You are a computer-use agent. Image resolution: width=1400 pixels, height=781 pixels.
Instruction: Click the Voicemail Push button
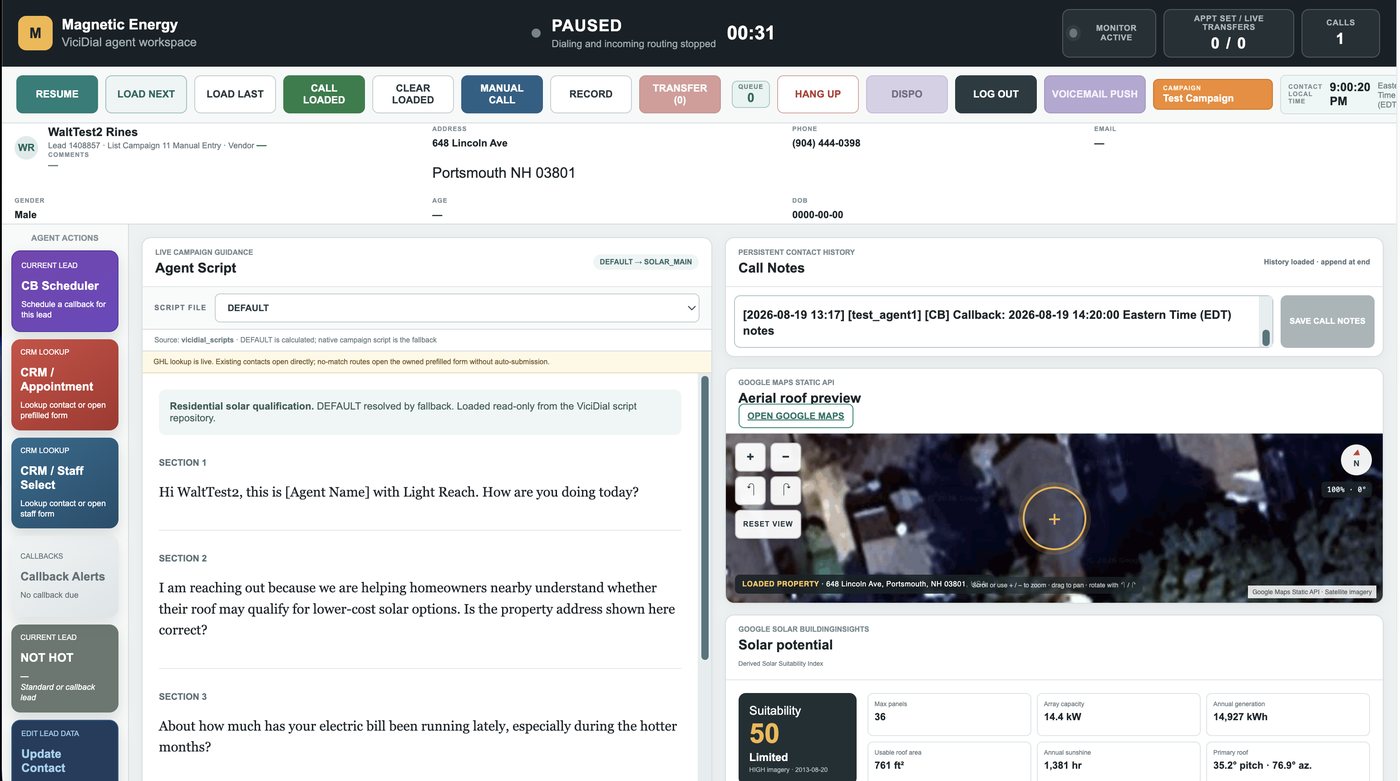tap(1095, 94)
